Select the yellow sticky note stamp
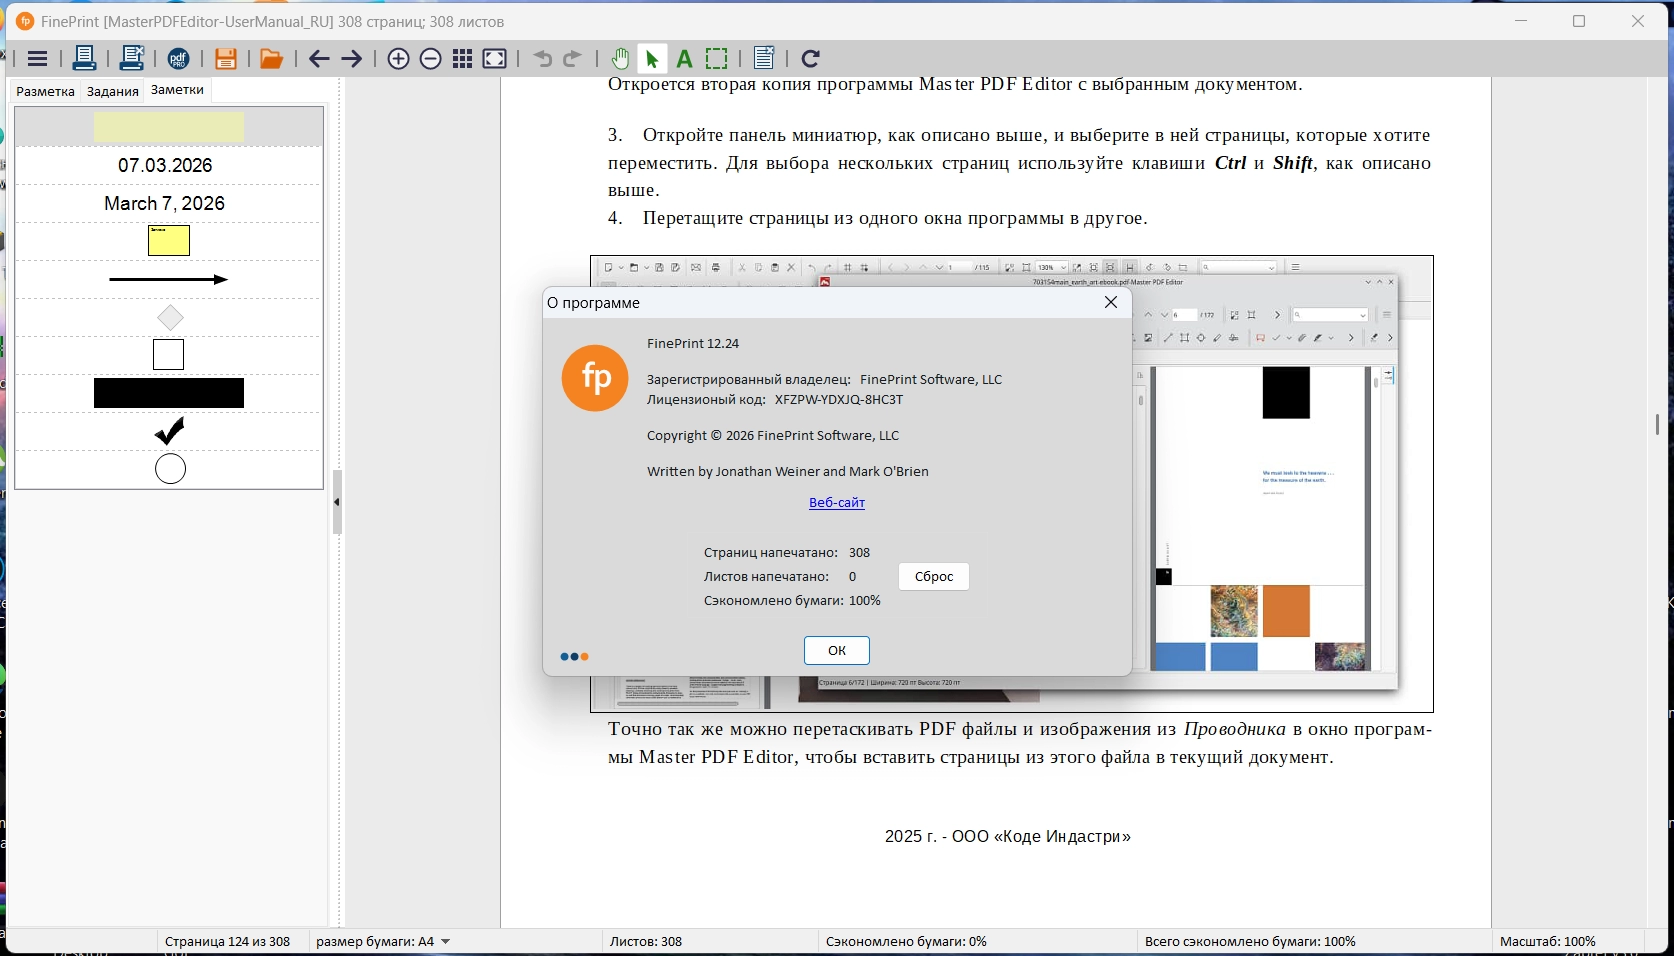1674x956 pixels. click(169, 241)
